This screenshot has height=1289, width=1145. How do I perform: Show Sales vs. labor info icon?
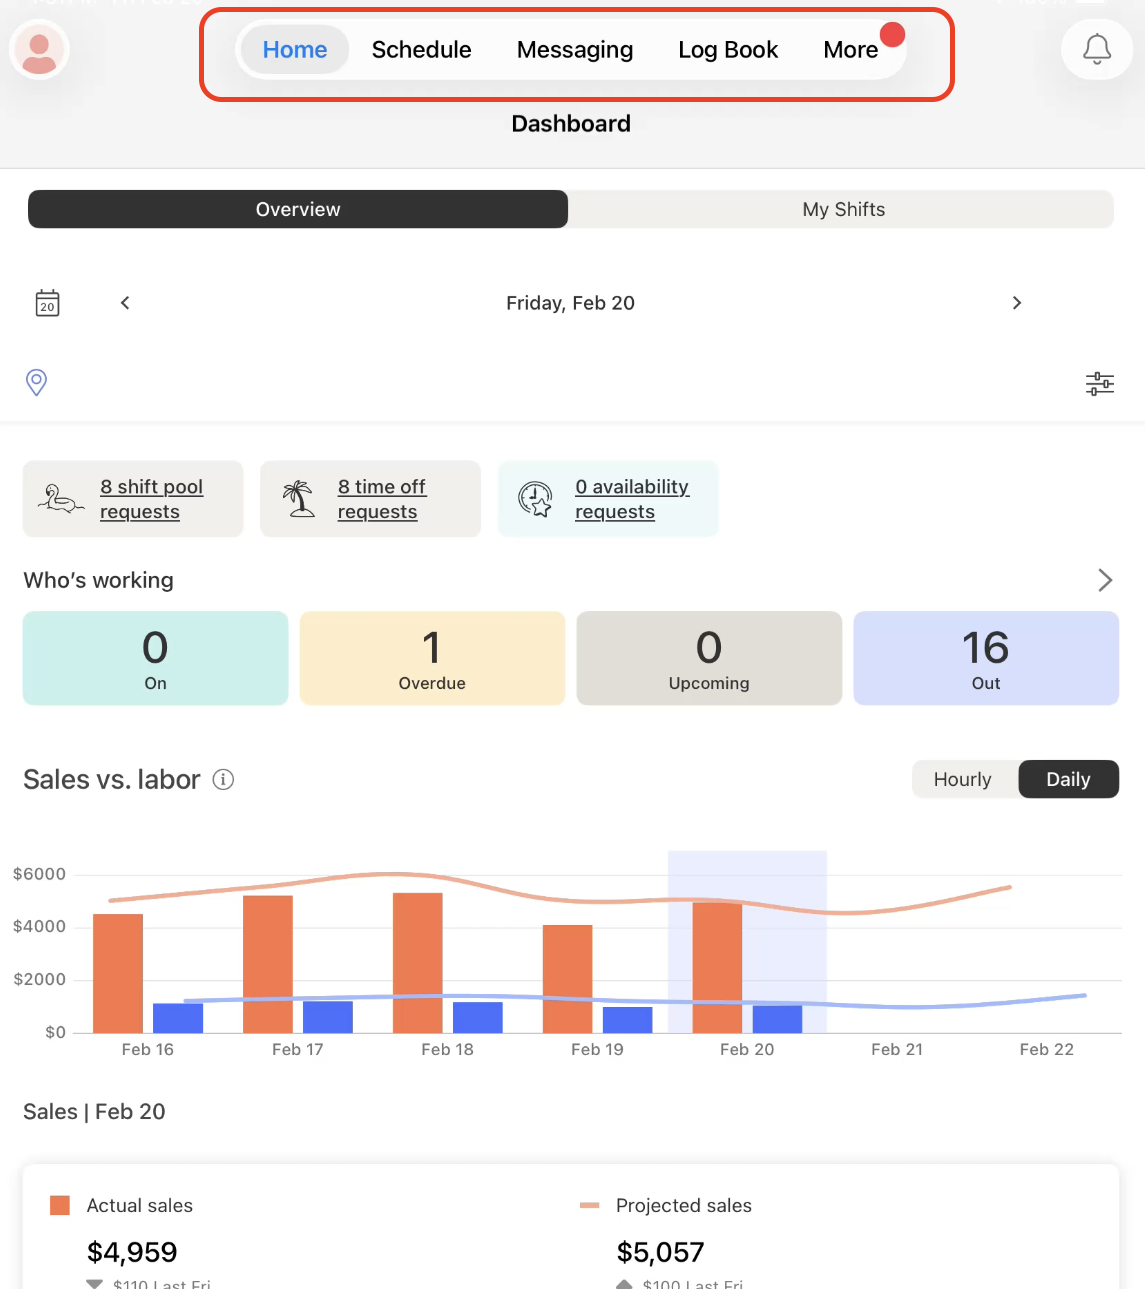pyautogui.click(x=224, y=780)
